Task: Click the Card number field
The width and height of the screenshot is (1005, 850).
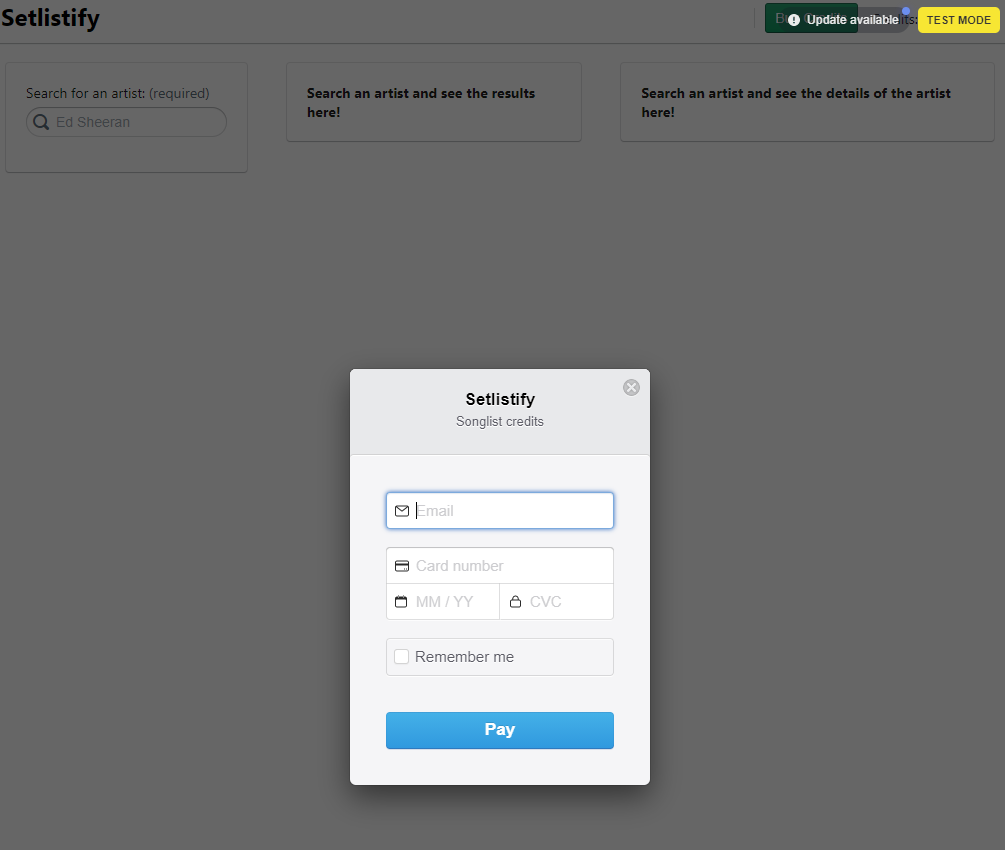Action: 499,565
